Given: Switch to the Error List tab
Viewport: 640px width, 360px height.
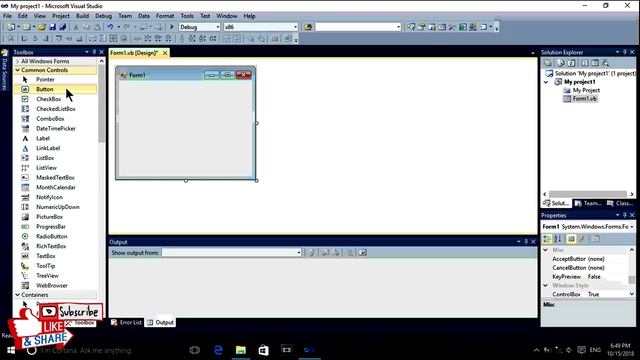Looking at the screenshot, I should click(x=127, y=322).
